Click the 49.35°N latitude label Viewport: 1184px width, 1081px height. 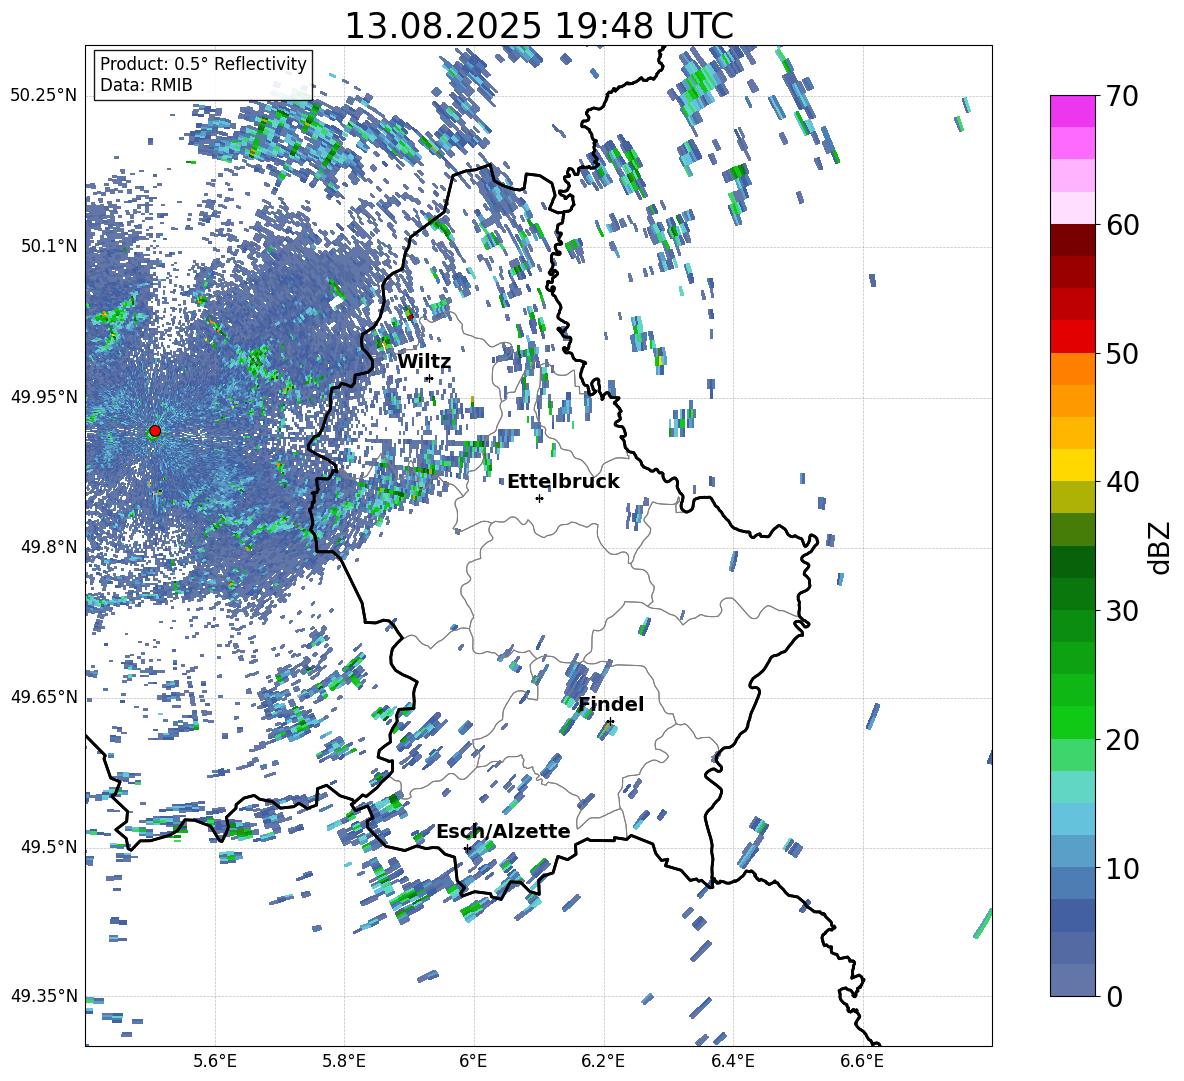pyautogui.click(x=44, y=996)
